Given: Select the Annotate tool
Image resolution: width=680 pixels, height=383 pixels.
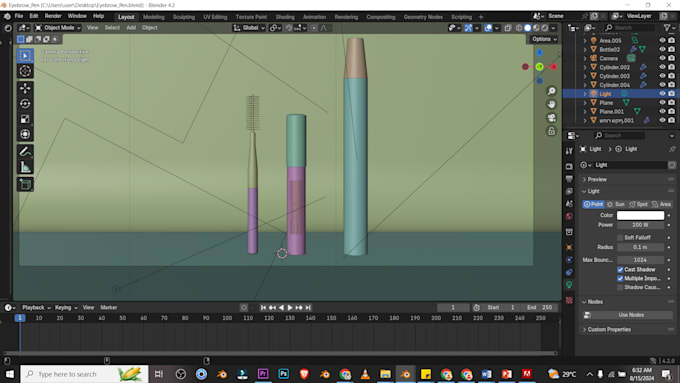Looking at the screenshot, I should 25,151.
